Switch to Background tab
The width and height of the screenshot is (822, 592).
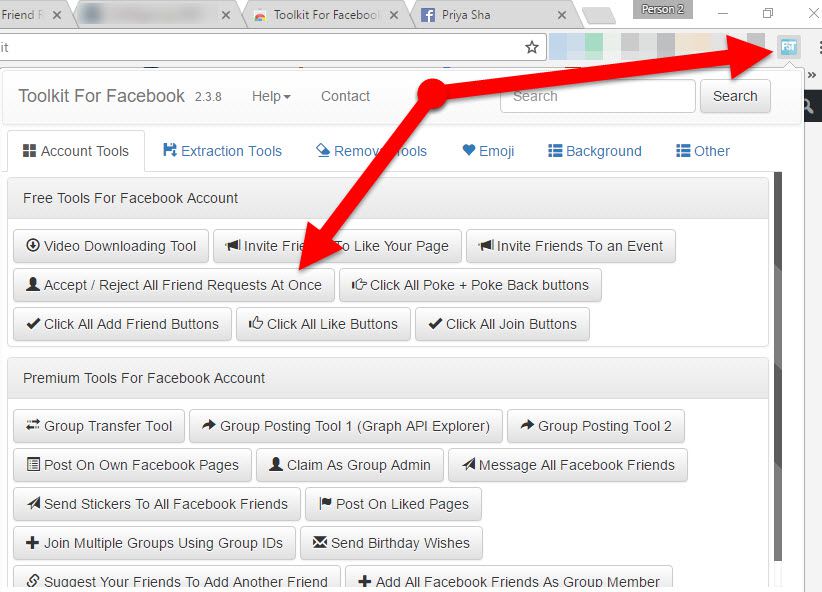tap(594, 151)
